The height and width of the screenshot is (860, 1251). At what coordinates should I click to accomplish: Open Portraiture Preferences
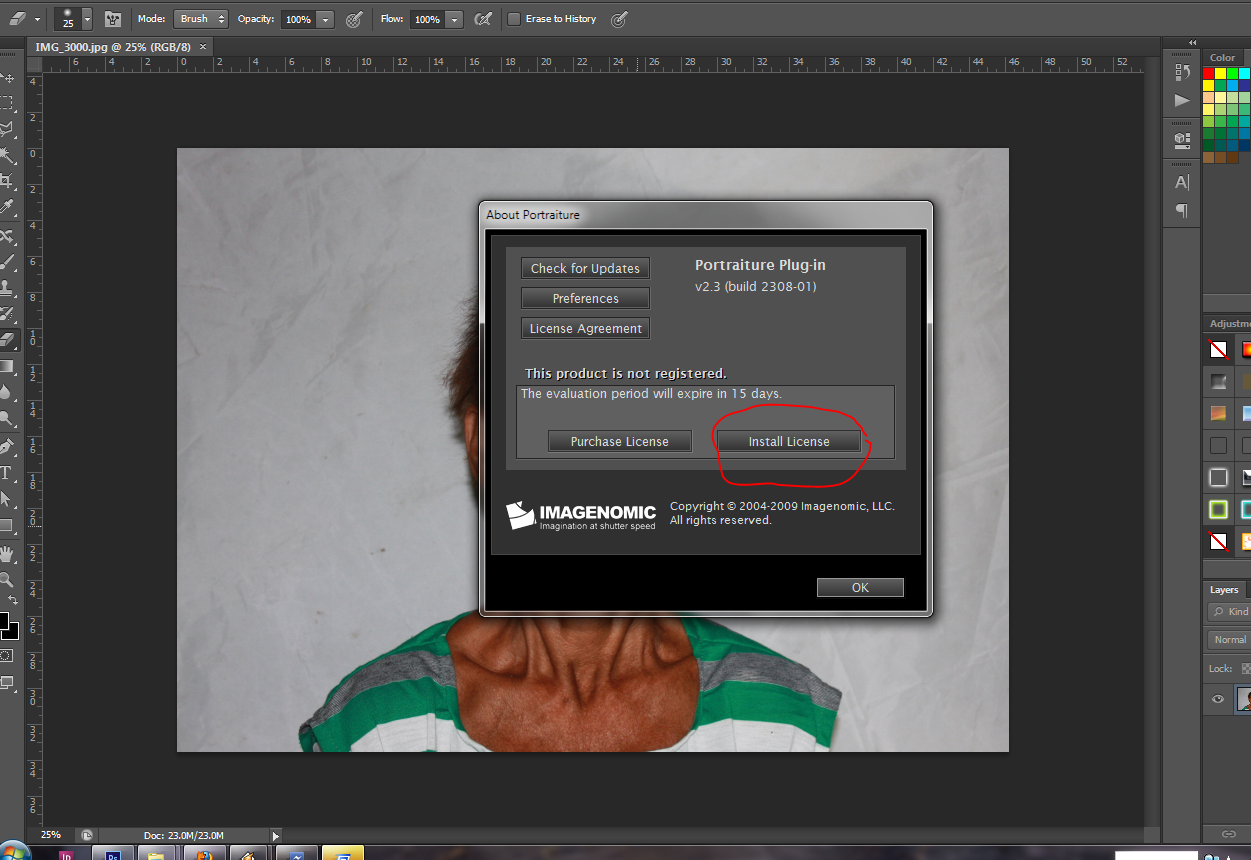pyautogui.click(x=585, y=298)
